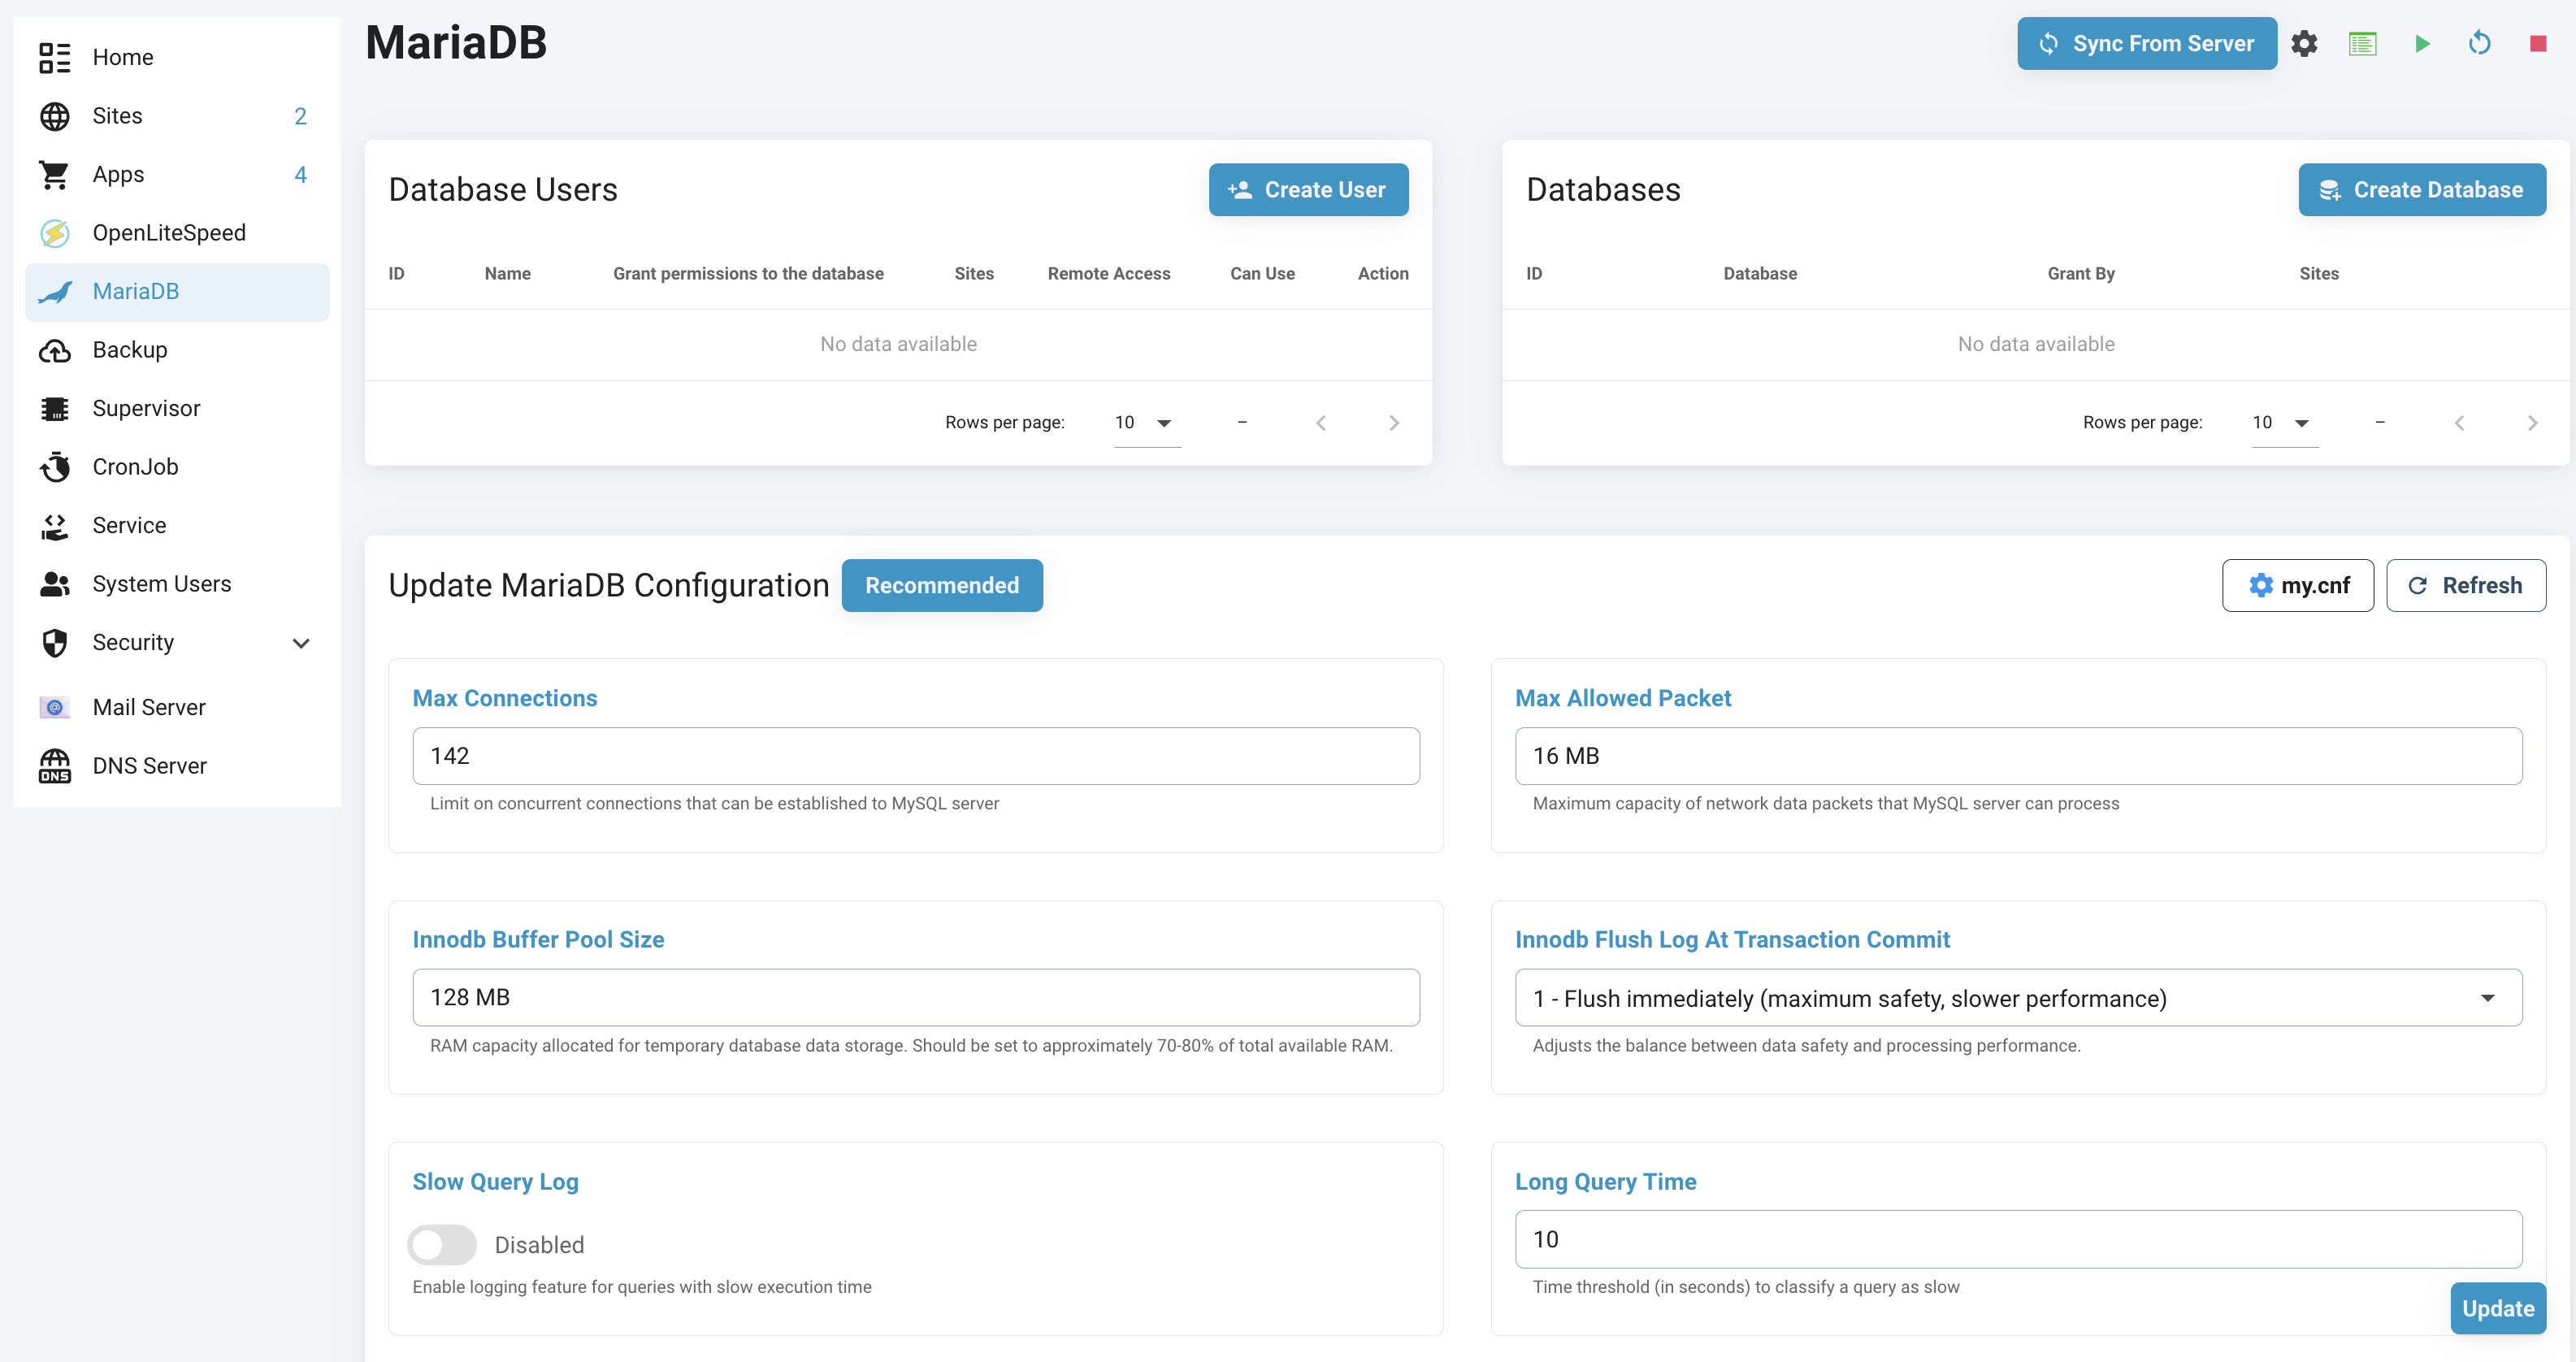Open Innodb Flush Log commit dropdown
2576x1362 pixels.
(2017, 998)
